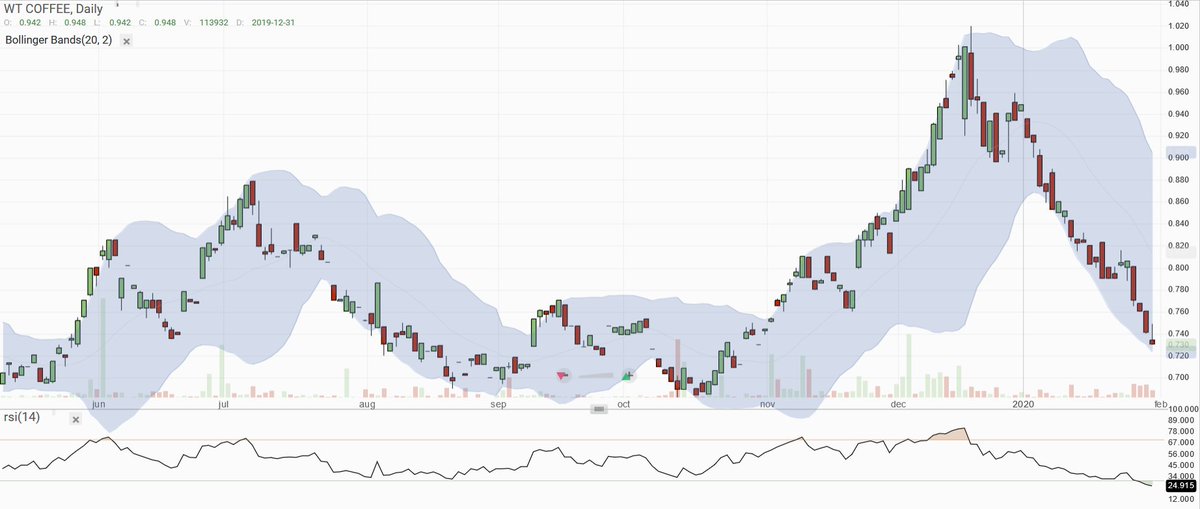Click the 12.000 RSI axis label

tap(1181, 498)
